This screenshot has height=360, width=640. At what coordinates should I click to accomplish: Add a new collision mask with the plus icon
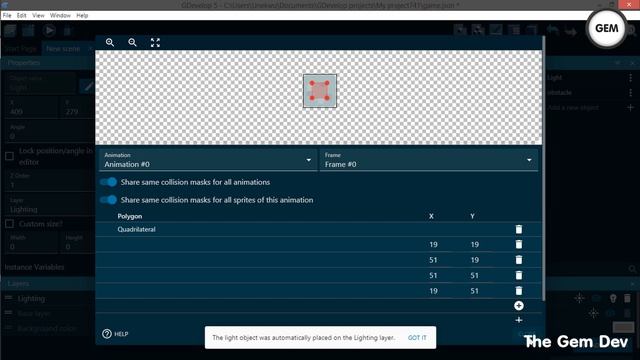(519, 320)
